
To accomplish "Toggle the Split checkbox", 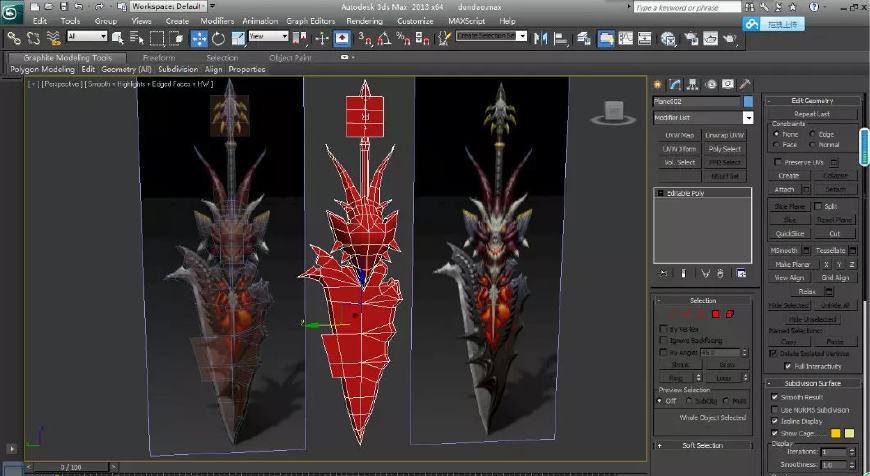I will [x=818, y=206].
